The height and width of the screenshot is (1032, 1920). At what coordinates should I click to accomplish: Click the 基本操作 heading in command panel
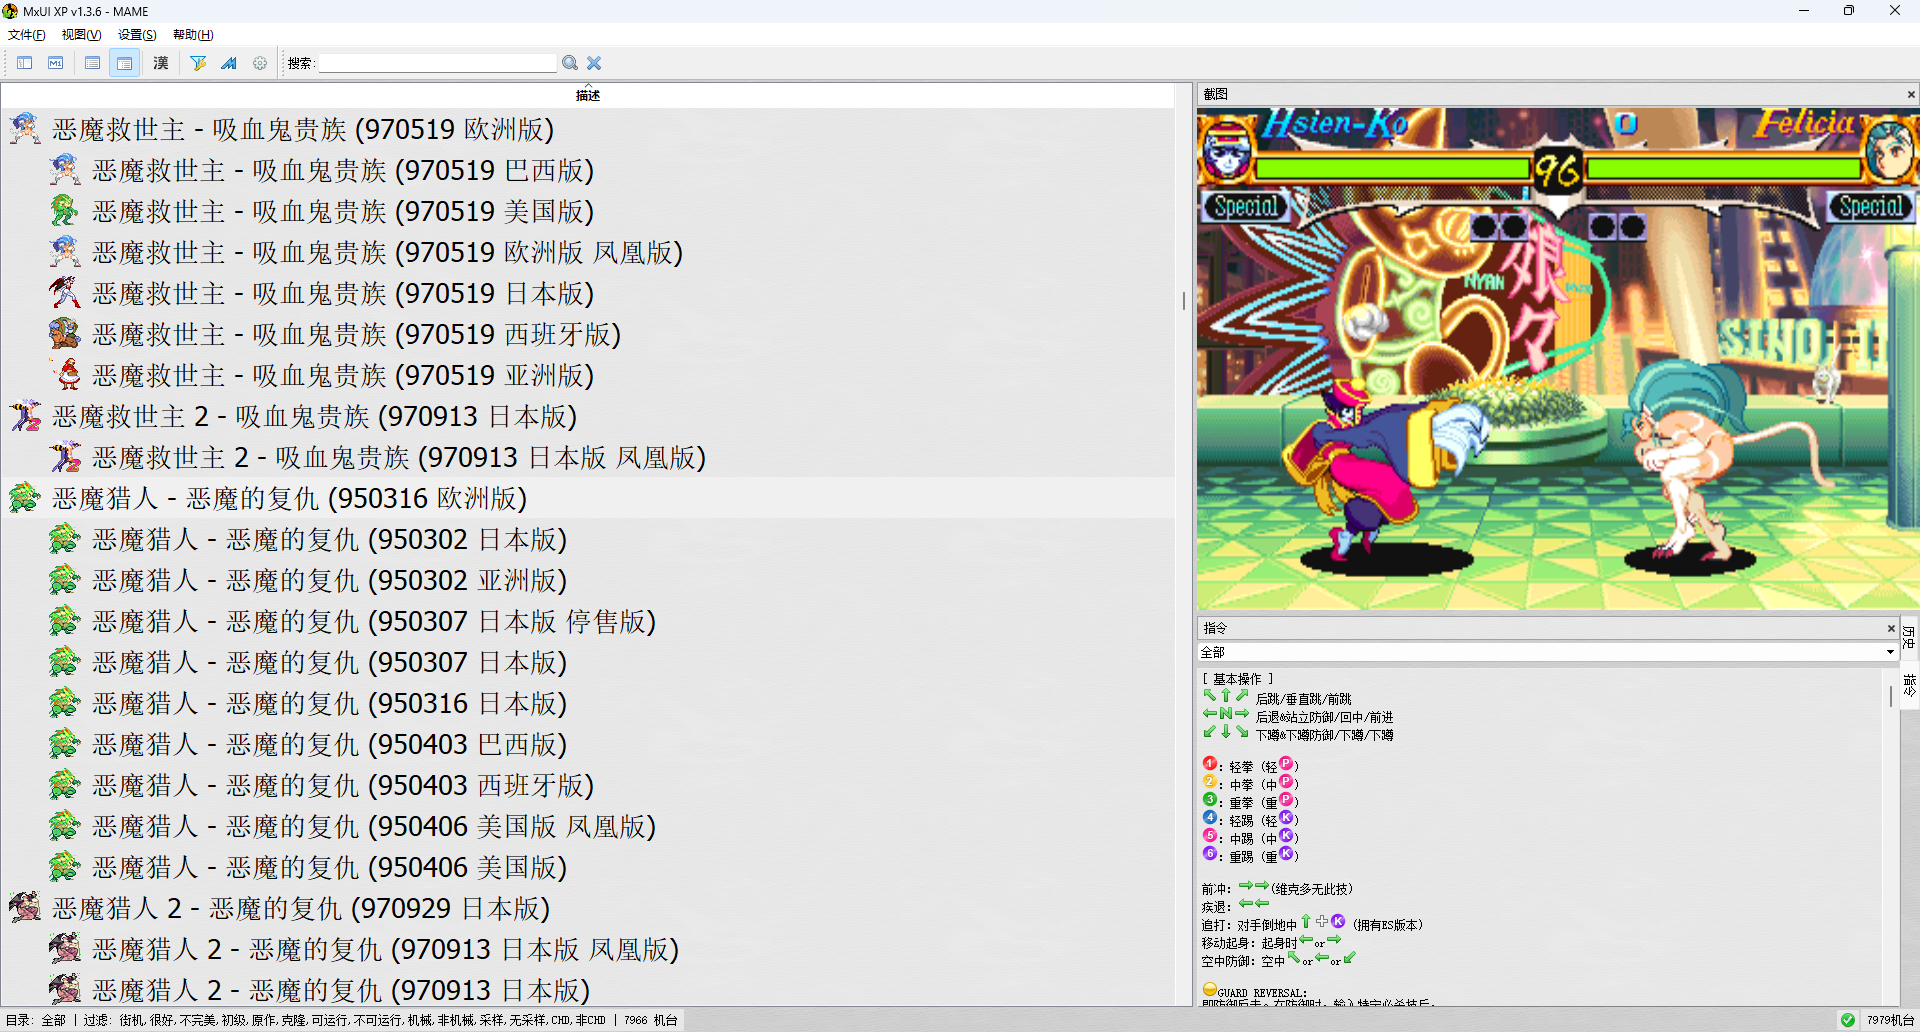[x=1238, y=679]
